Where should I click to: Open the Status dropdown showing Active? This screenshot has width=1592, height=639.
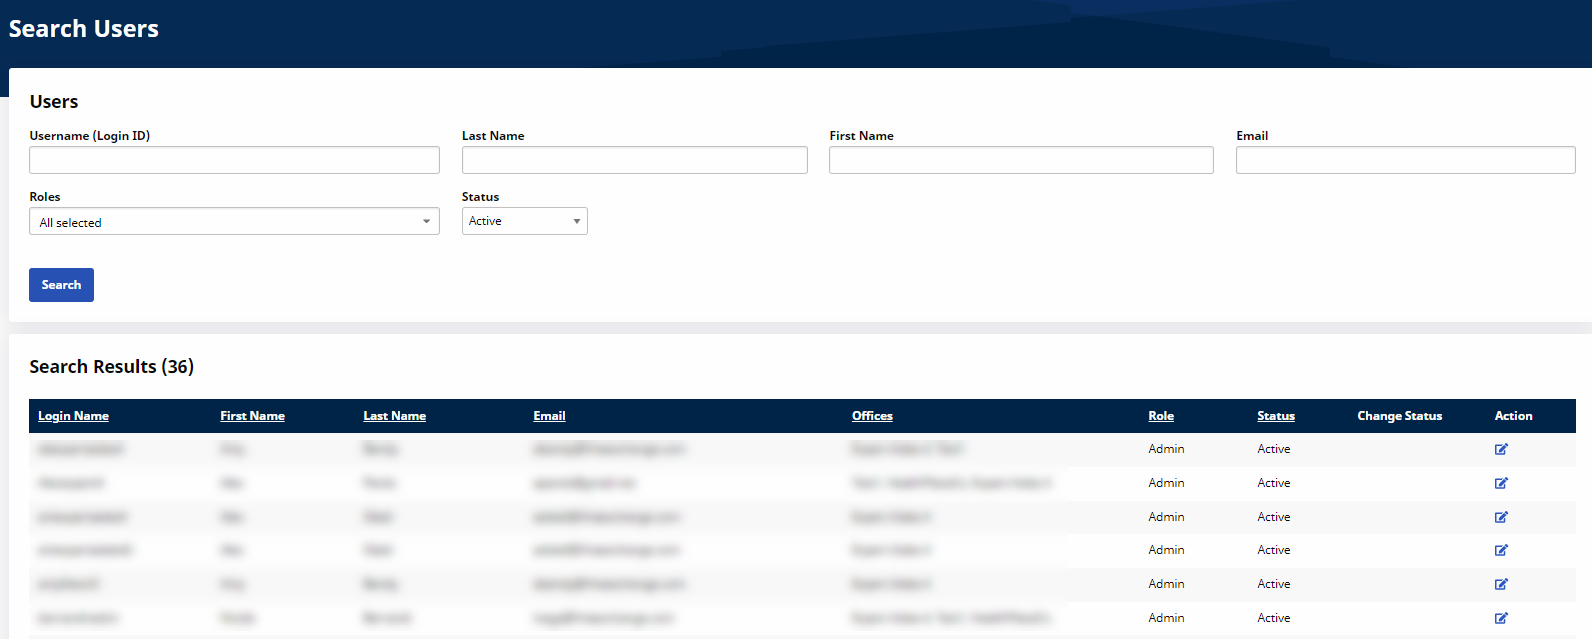coord(524,221)
